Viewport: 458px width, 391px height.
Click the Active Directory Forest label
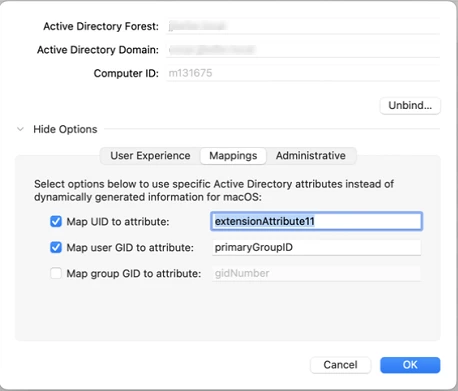click(x=101, y=26)
